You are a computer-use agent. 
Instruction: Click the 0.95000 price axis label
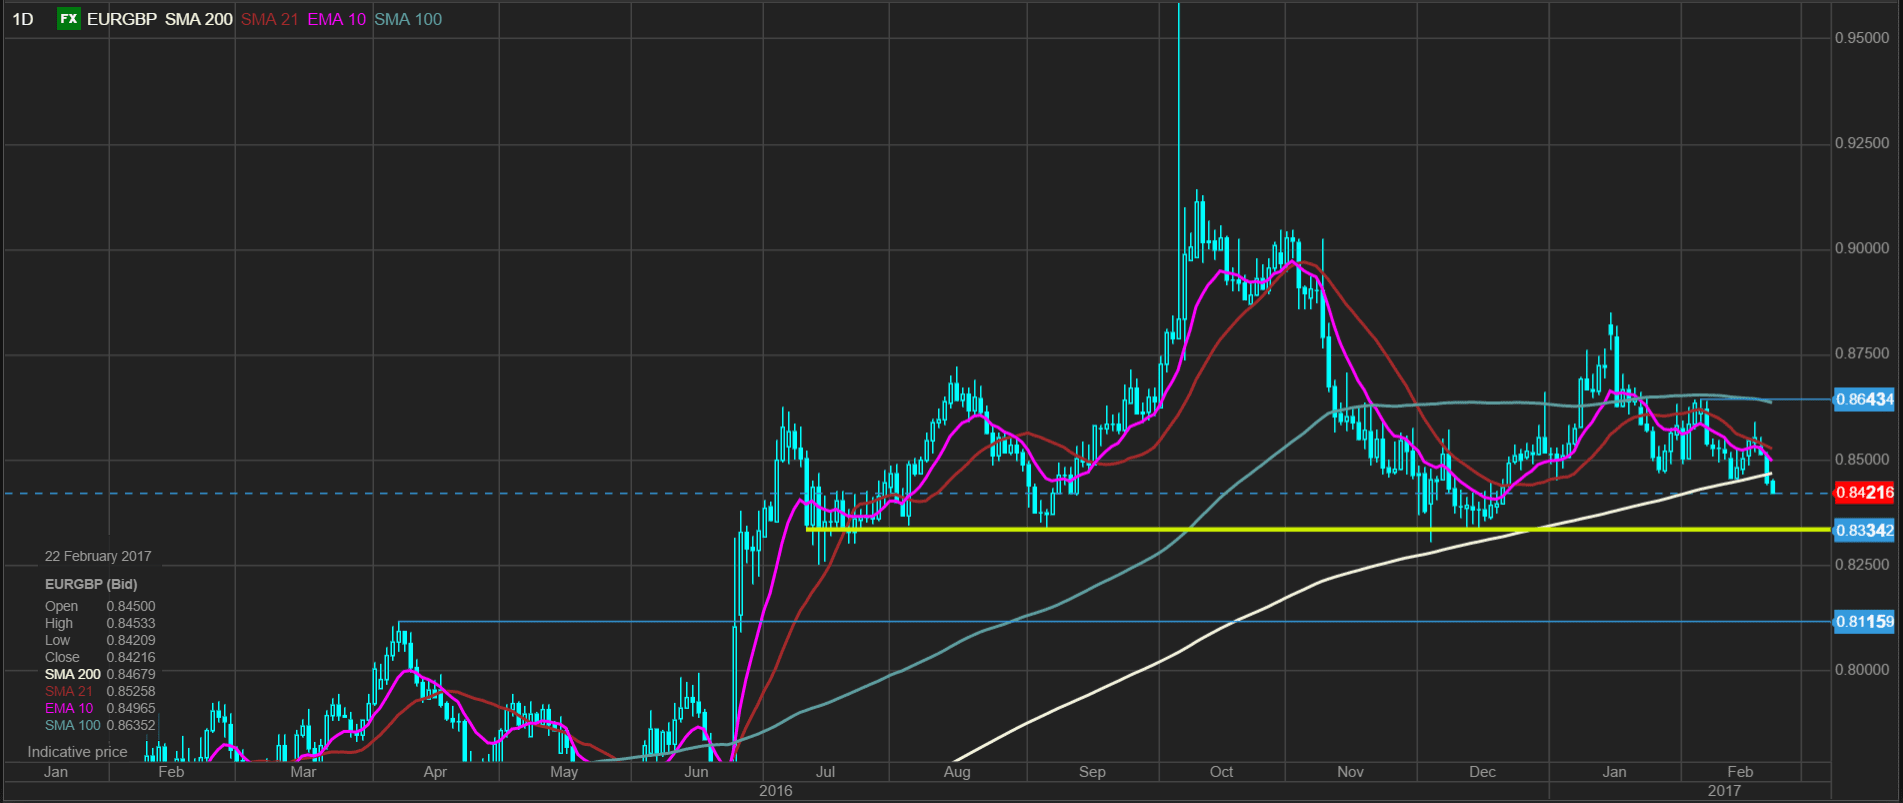(1862, 38)
